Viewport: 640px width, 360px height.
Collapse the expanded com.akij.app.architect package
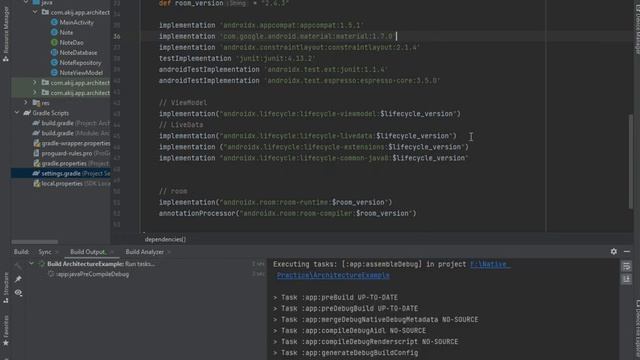(35, 12)
